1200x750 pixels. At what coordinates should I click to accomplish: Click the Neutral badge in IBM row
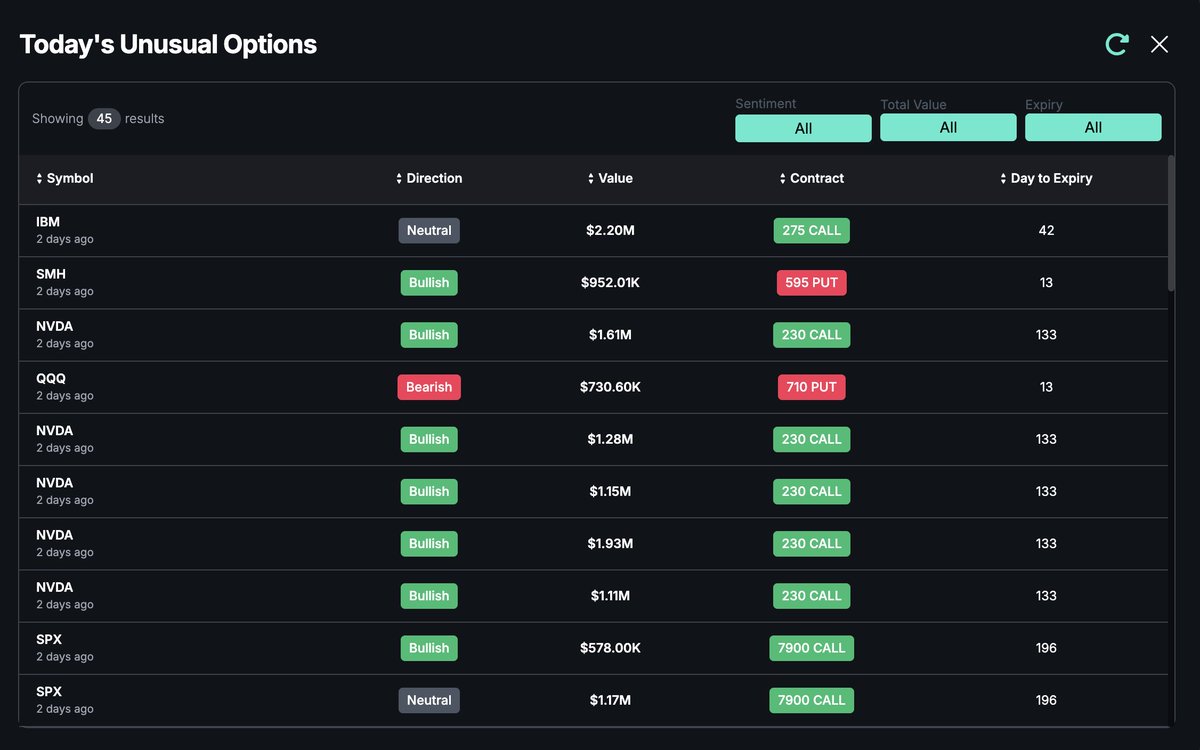[x=429, y=230]
